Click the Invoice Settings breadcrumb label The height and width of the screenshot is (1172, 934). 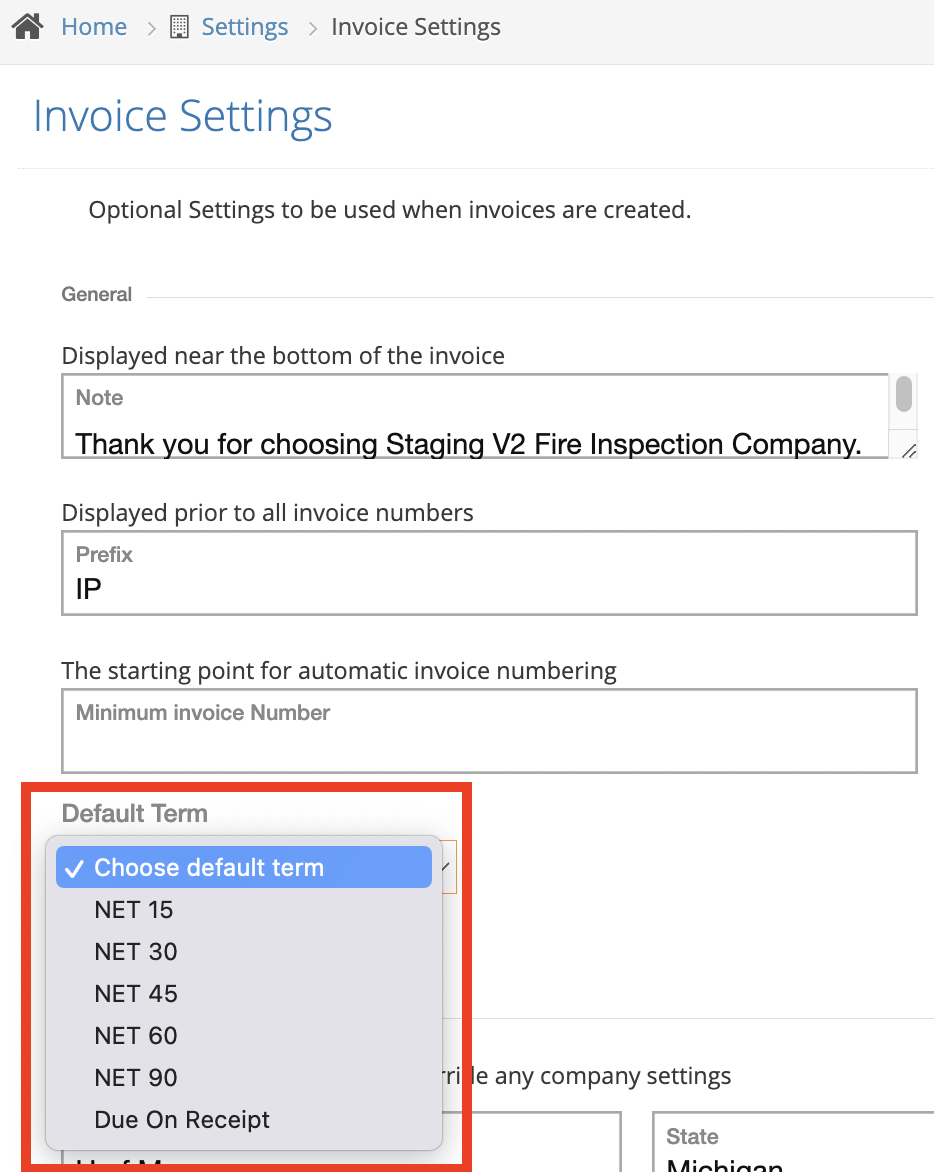coord(416,27)
